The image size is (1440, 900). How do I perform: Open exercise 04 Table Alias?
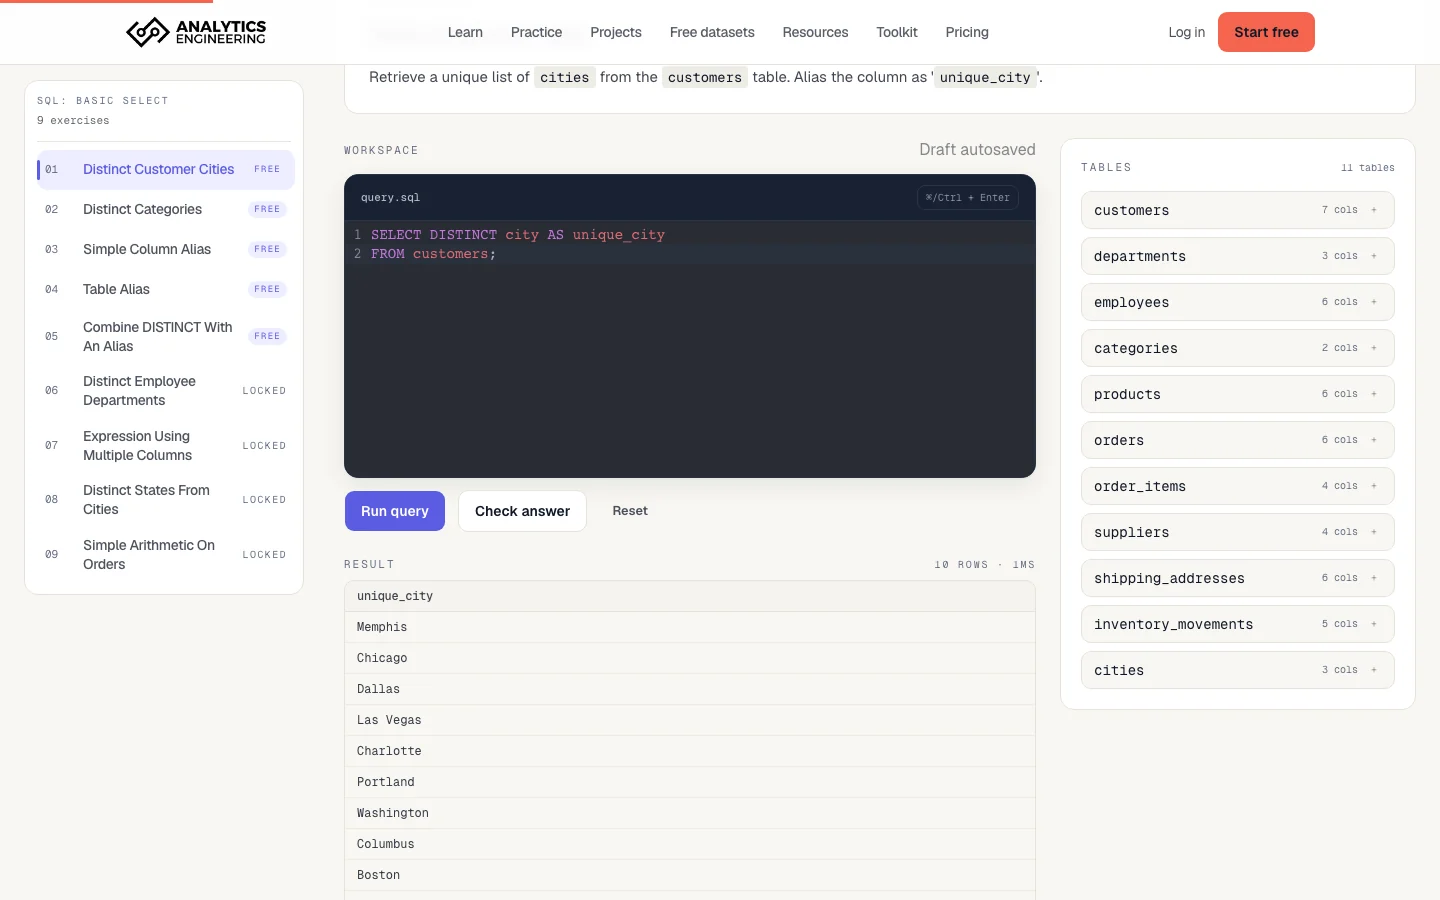(x=166, y=289)
